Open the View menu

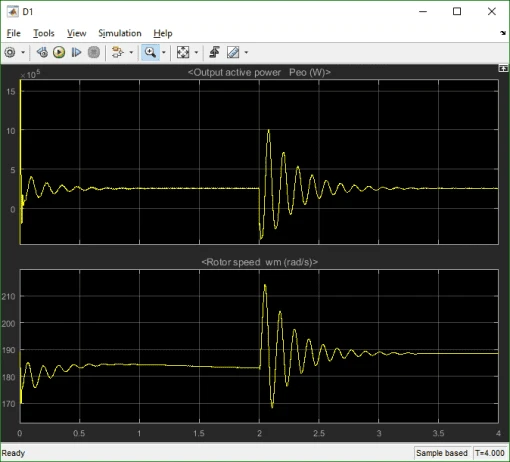[x=76, y=33]
